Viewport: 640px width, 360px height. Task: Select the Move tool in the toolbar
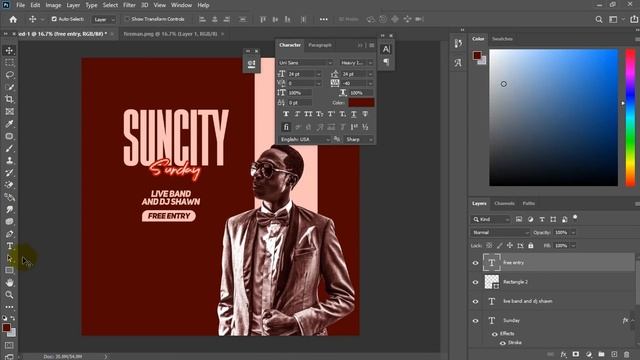9,51
